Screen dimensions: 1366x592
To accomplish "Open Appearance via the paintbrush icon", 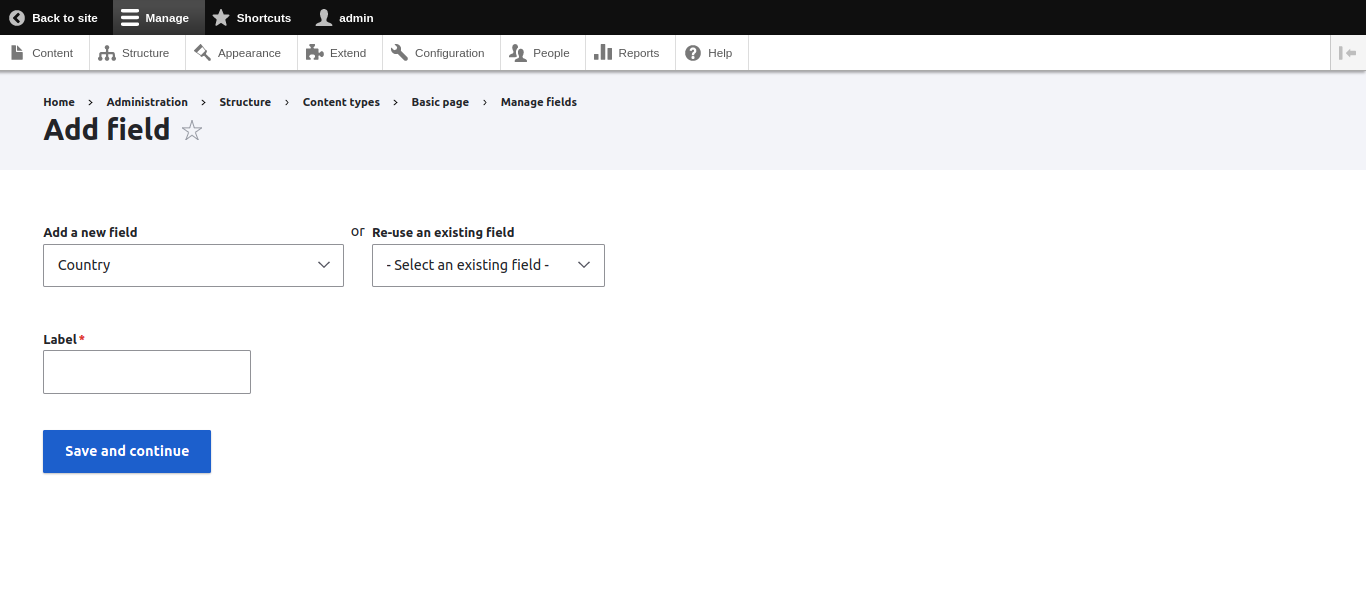I will click(200, 52).
